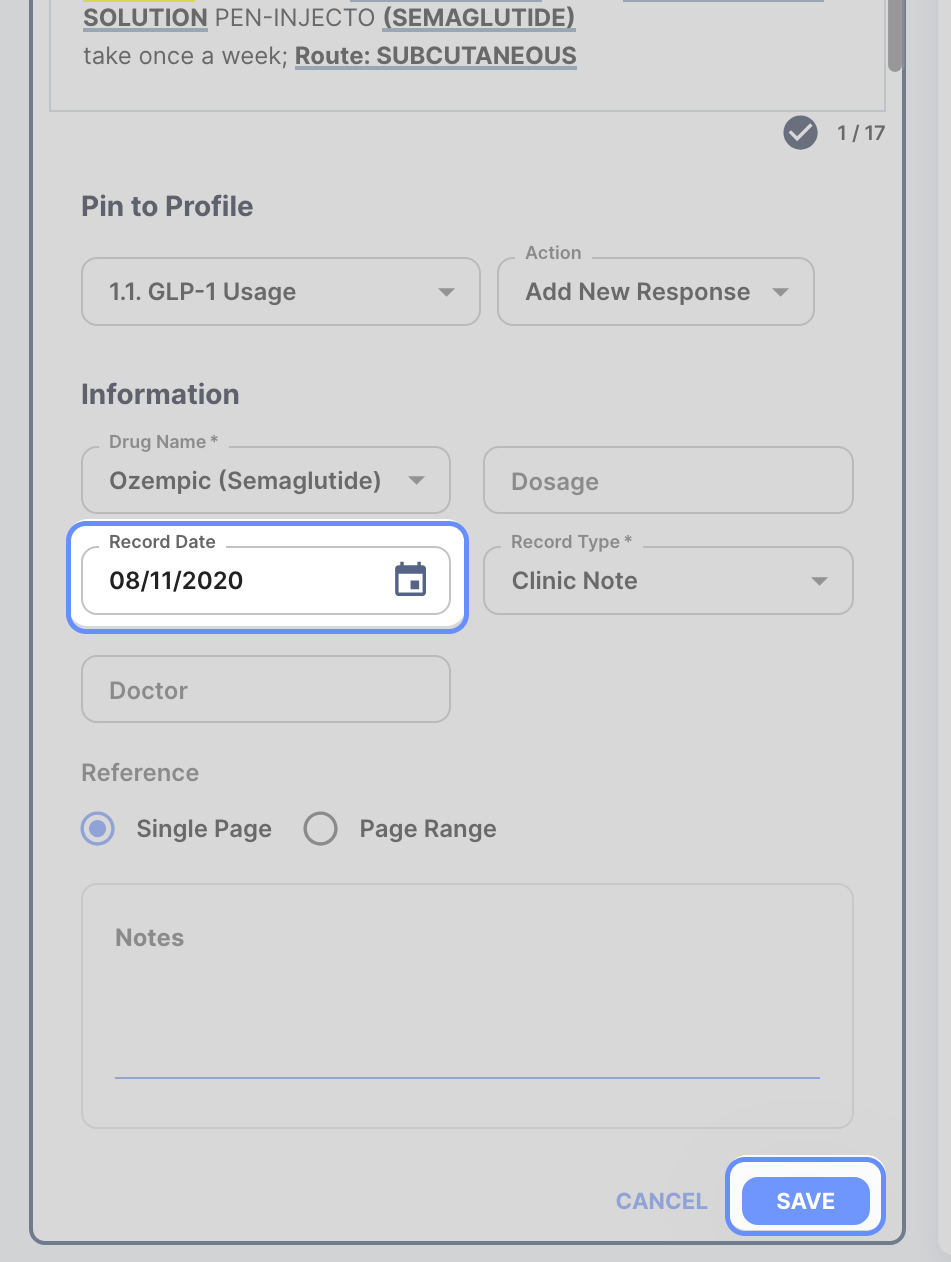Viewport: 951px width, 1262px height.
Task: Open the Record Type dropdown showing Clinic Note
Action: pos(668,580)
